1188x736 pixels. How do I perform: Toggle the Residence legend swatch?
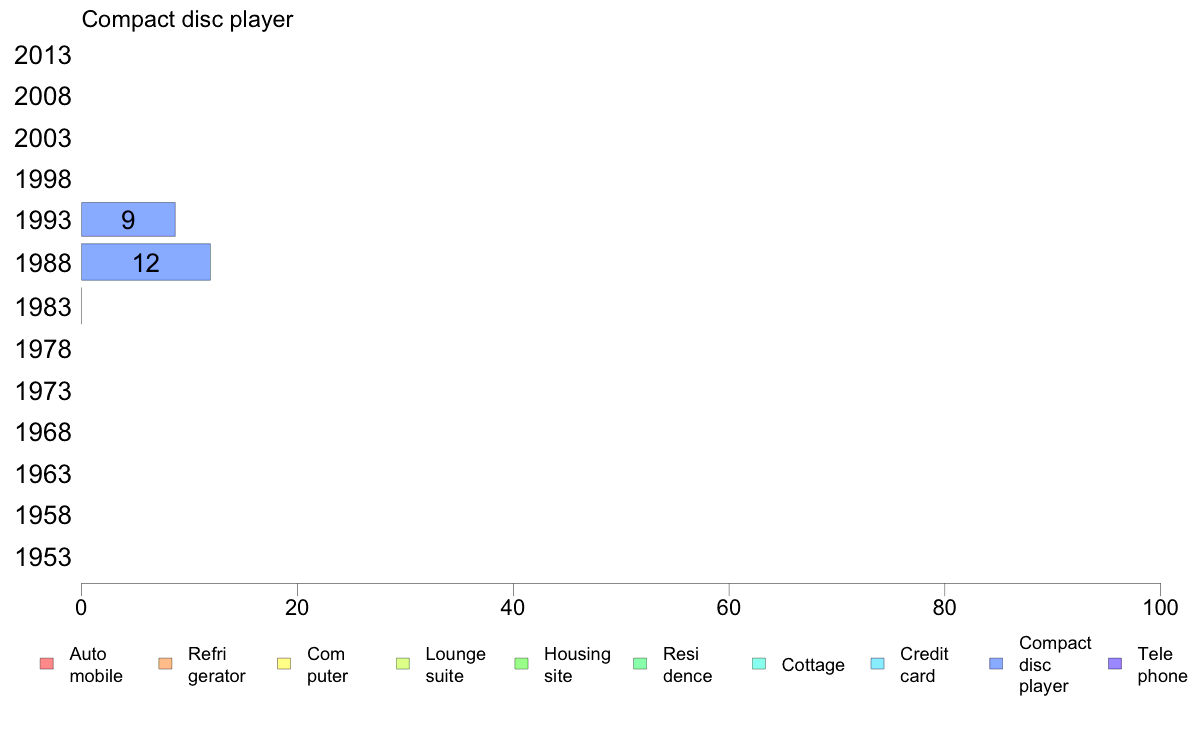[640, 664]
